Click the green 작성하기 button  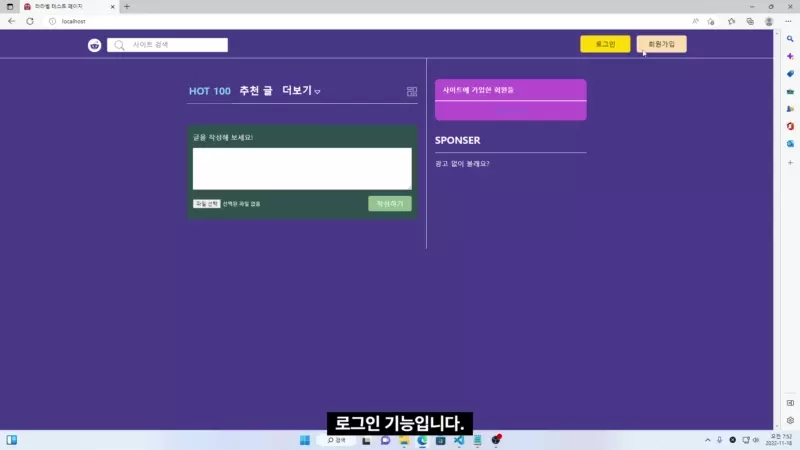390,204
